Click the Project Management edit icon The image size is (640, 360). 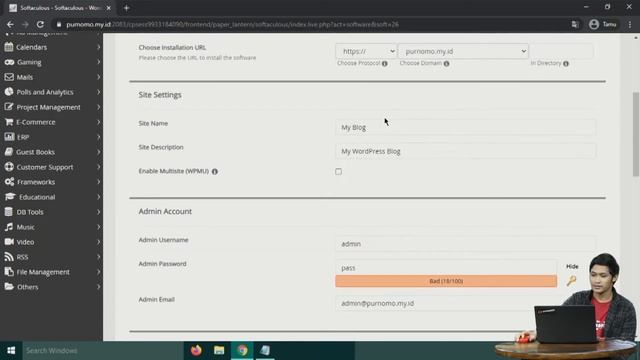coord(9,107)
